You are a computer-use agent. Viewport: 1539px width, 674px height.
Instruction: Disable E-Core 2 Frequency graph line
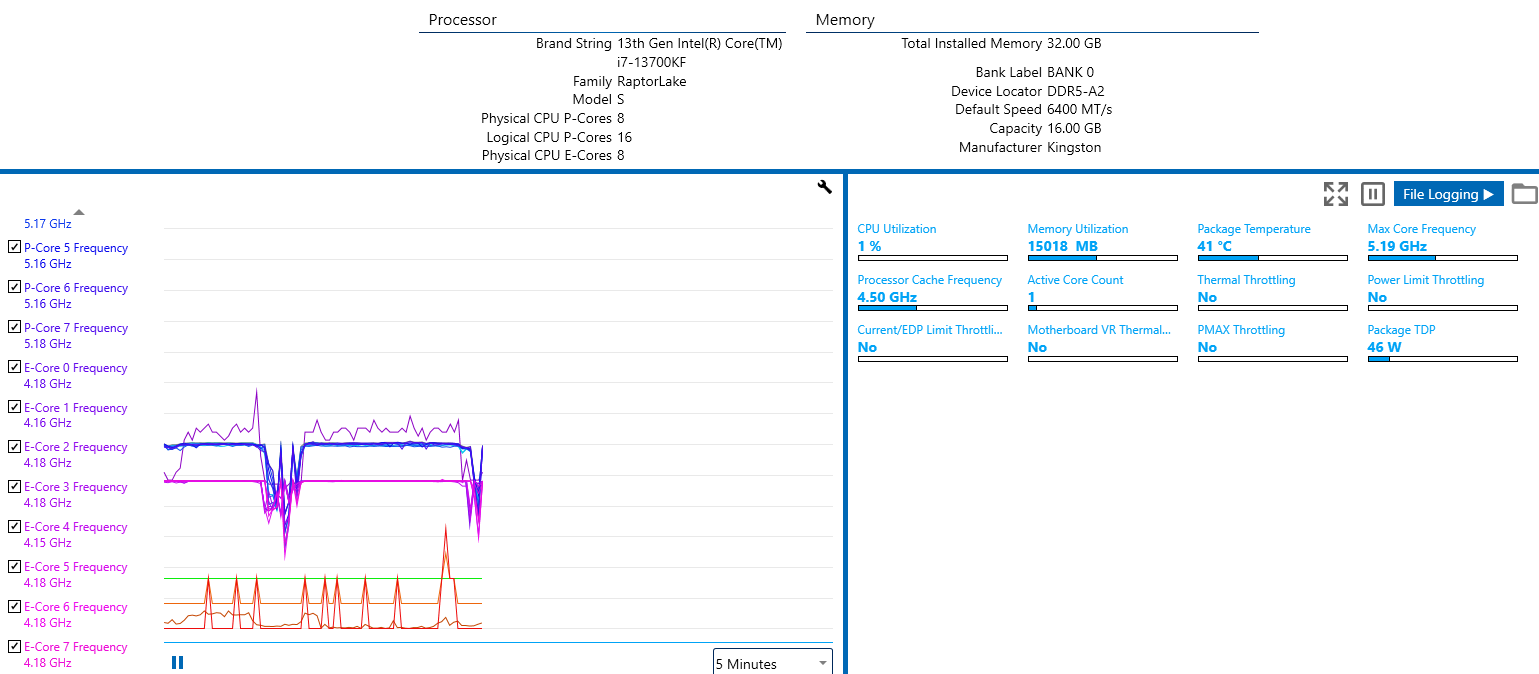14,446
